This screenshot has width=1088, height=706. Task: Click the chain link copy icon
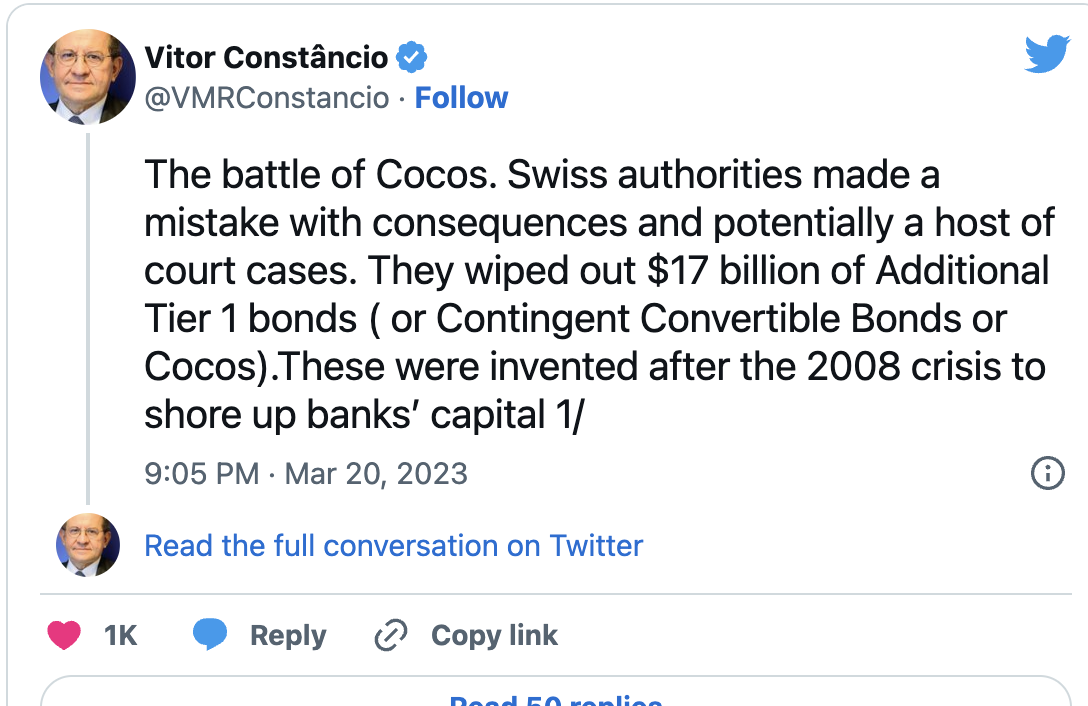pyautogui.click(x=391, y=636)
